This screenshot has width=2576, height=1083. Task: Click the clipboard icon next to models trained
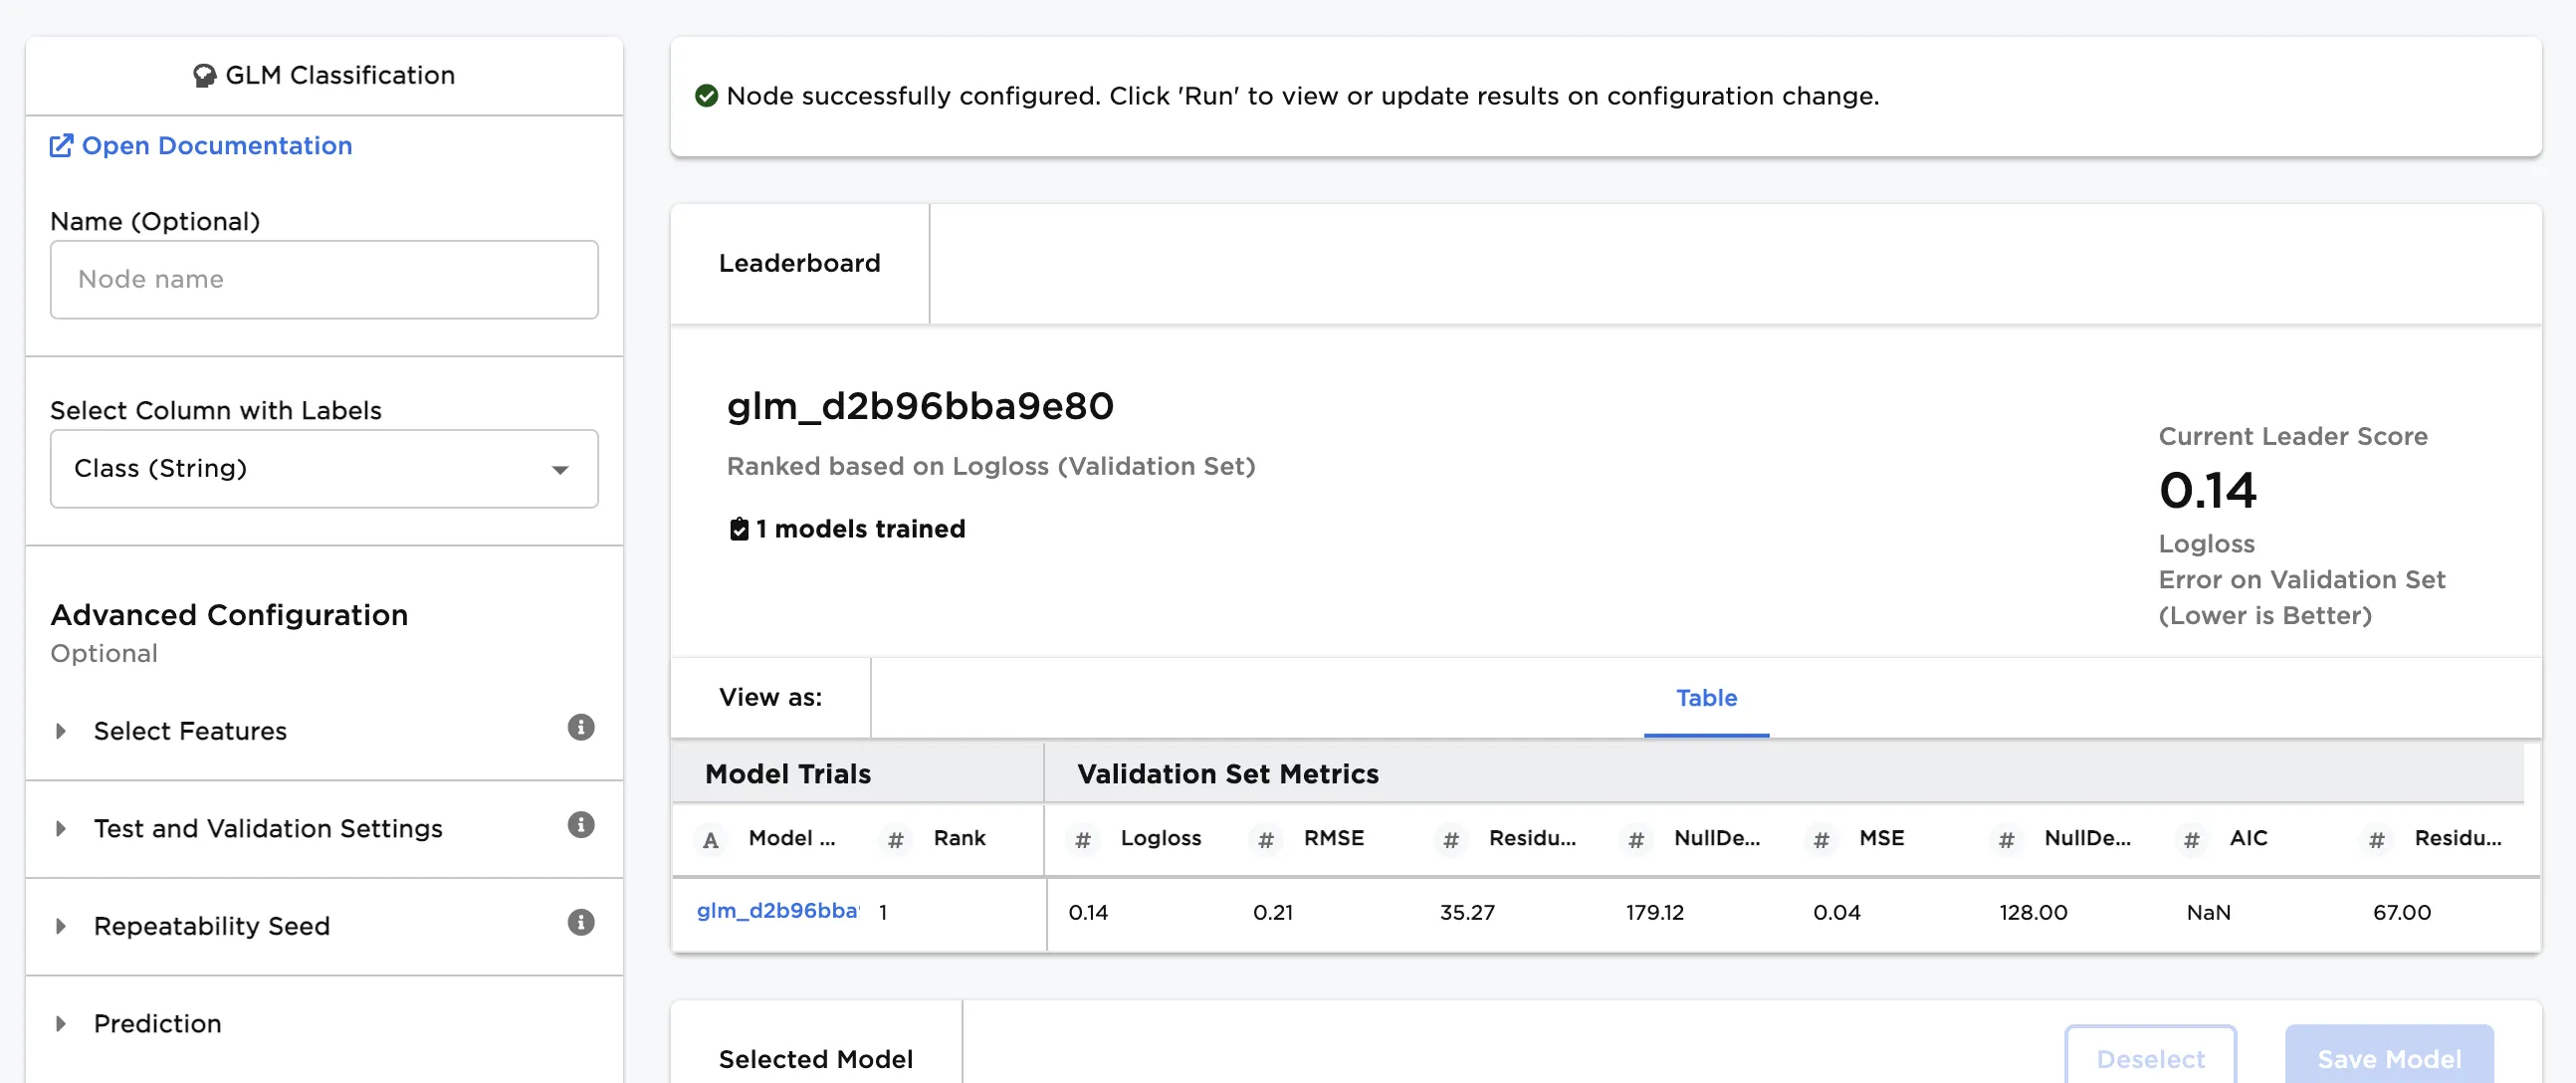click(739, 529)
